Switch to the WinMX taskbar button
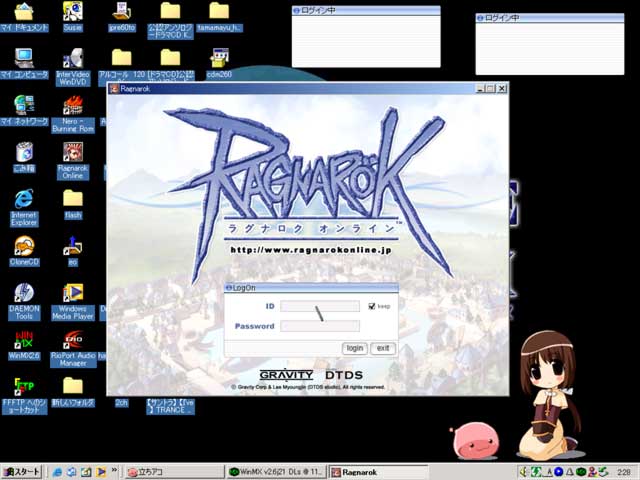Viewport: 640px width, 480px height. pos(276,471)
